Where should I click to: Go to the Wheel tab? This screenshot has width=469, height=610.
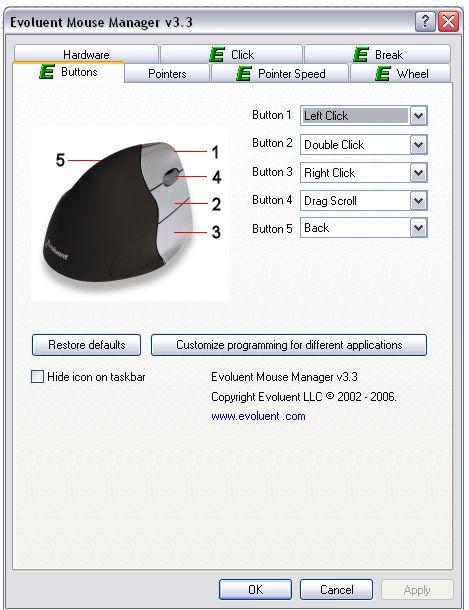pyautogui.click(x=401, y=74)
